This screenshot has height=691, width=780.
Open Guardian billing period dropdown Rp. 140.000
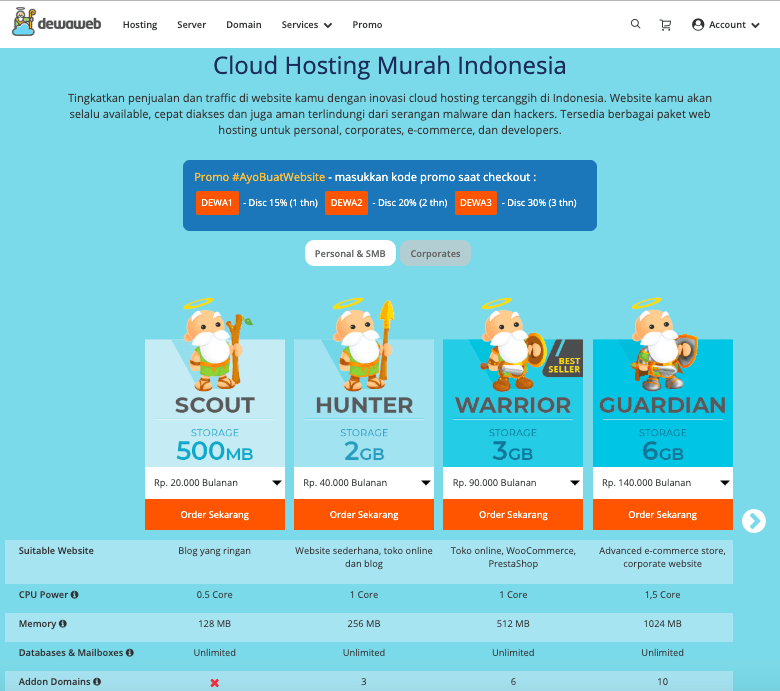tap(663, 483)
